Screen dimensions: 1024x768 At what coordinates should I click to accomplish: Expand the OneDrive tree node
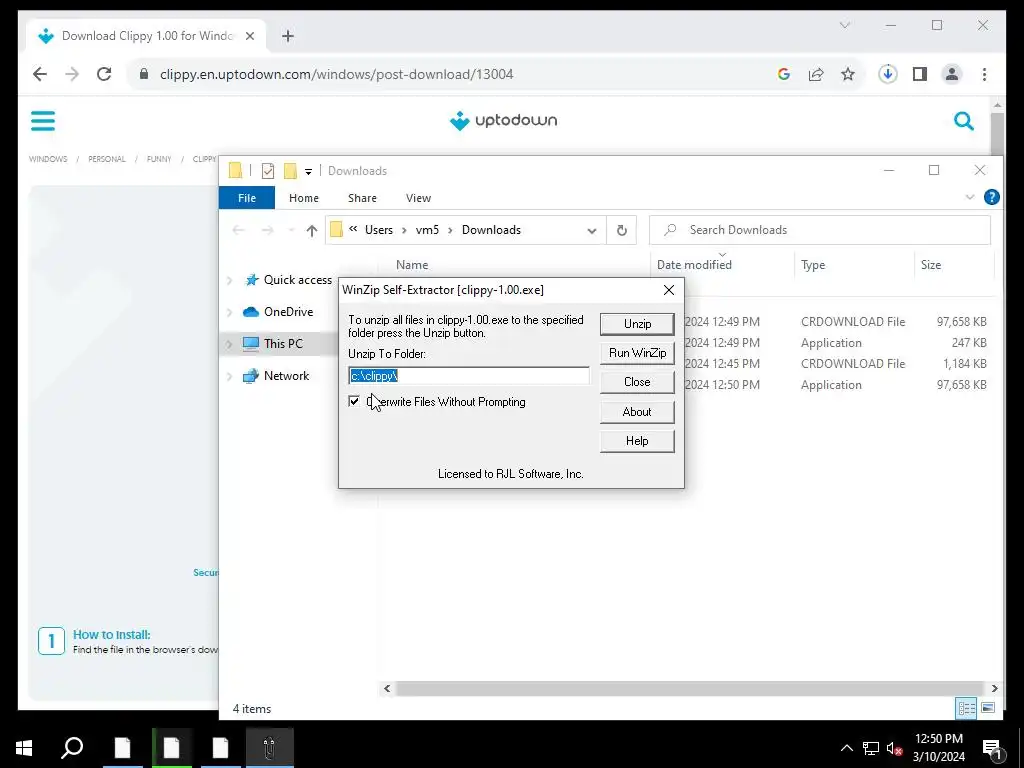point(229,312)
